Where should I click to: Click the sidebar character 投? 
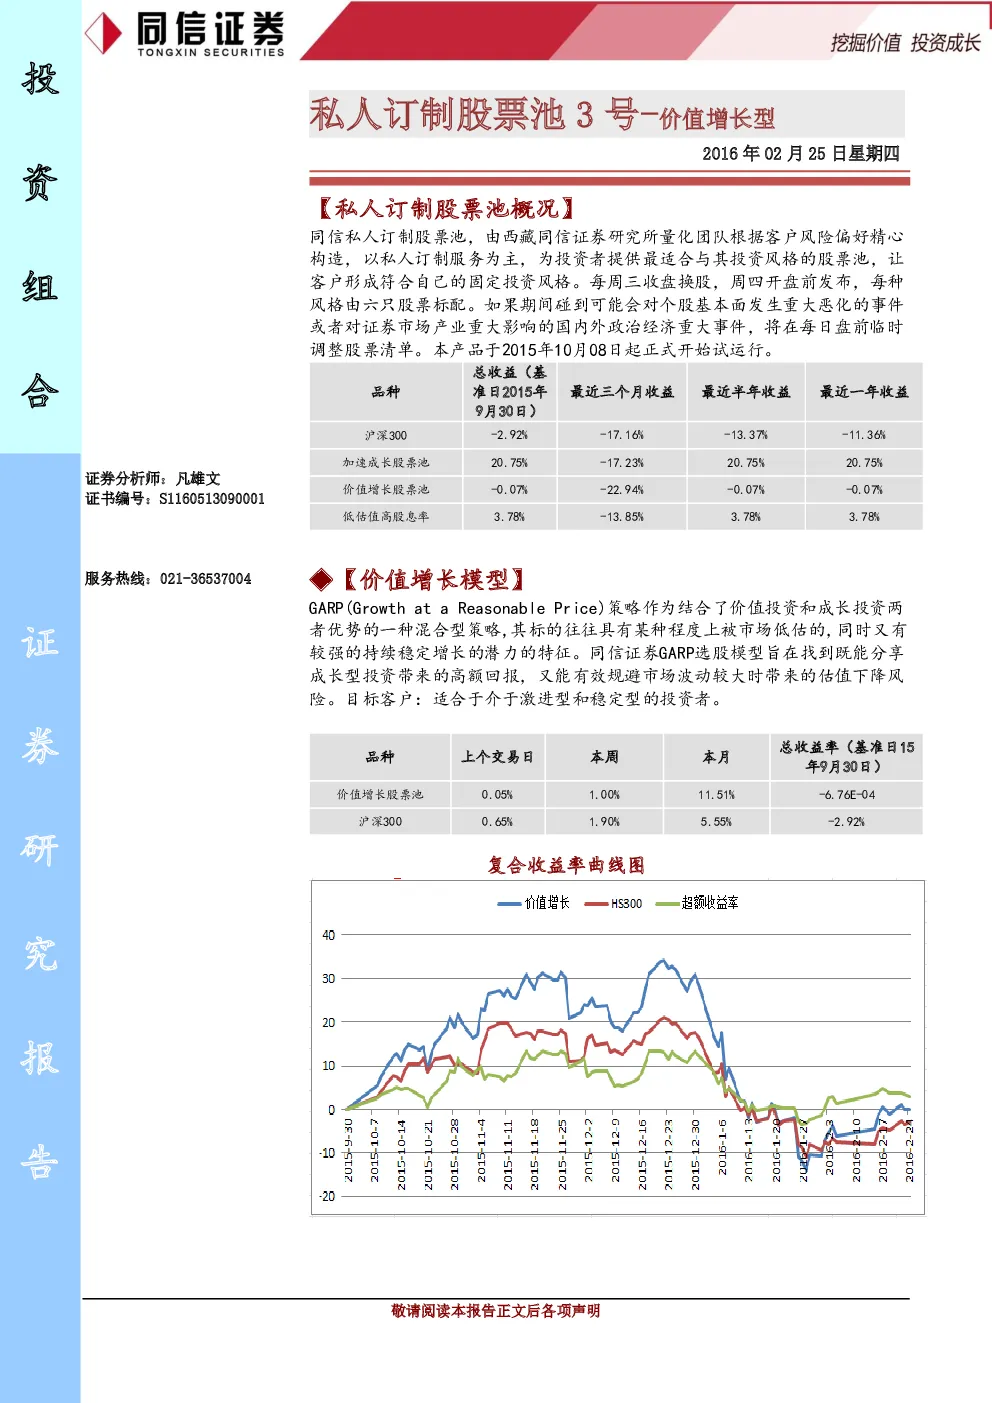(x=40, y=79)
